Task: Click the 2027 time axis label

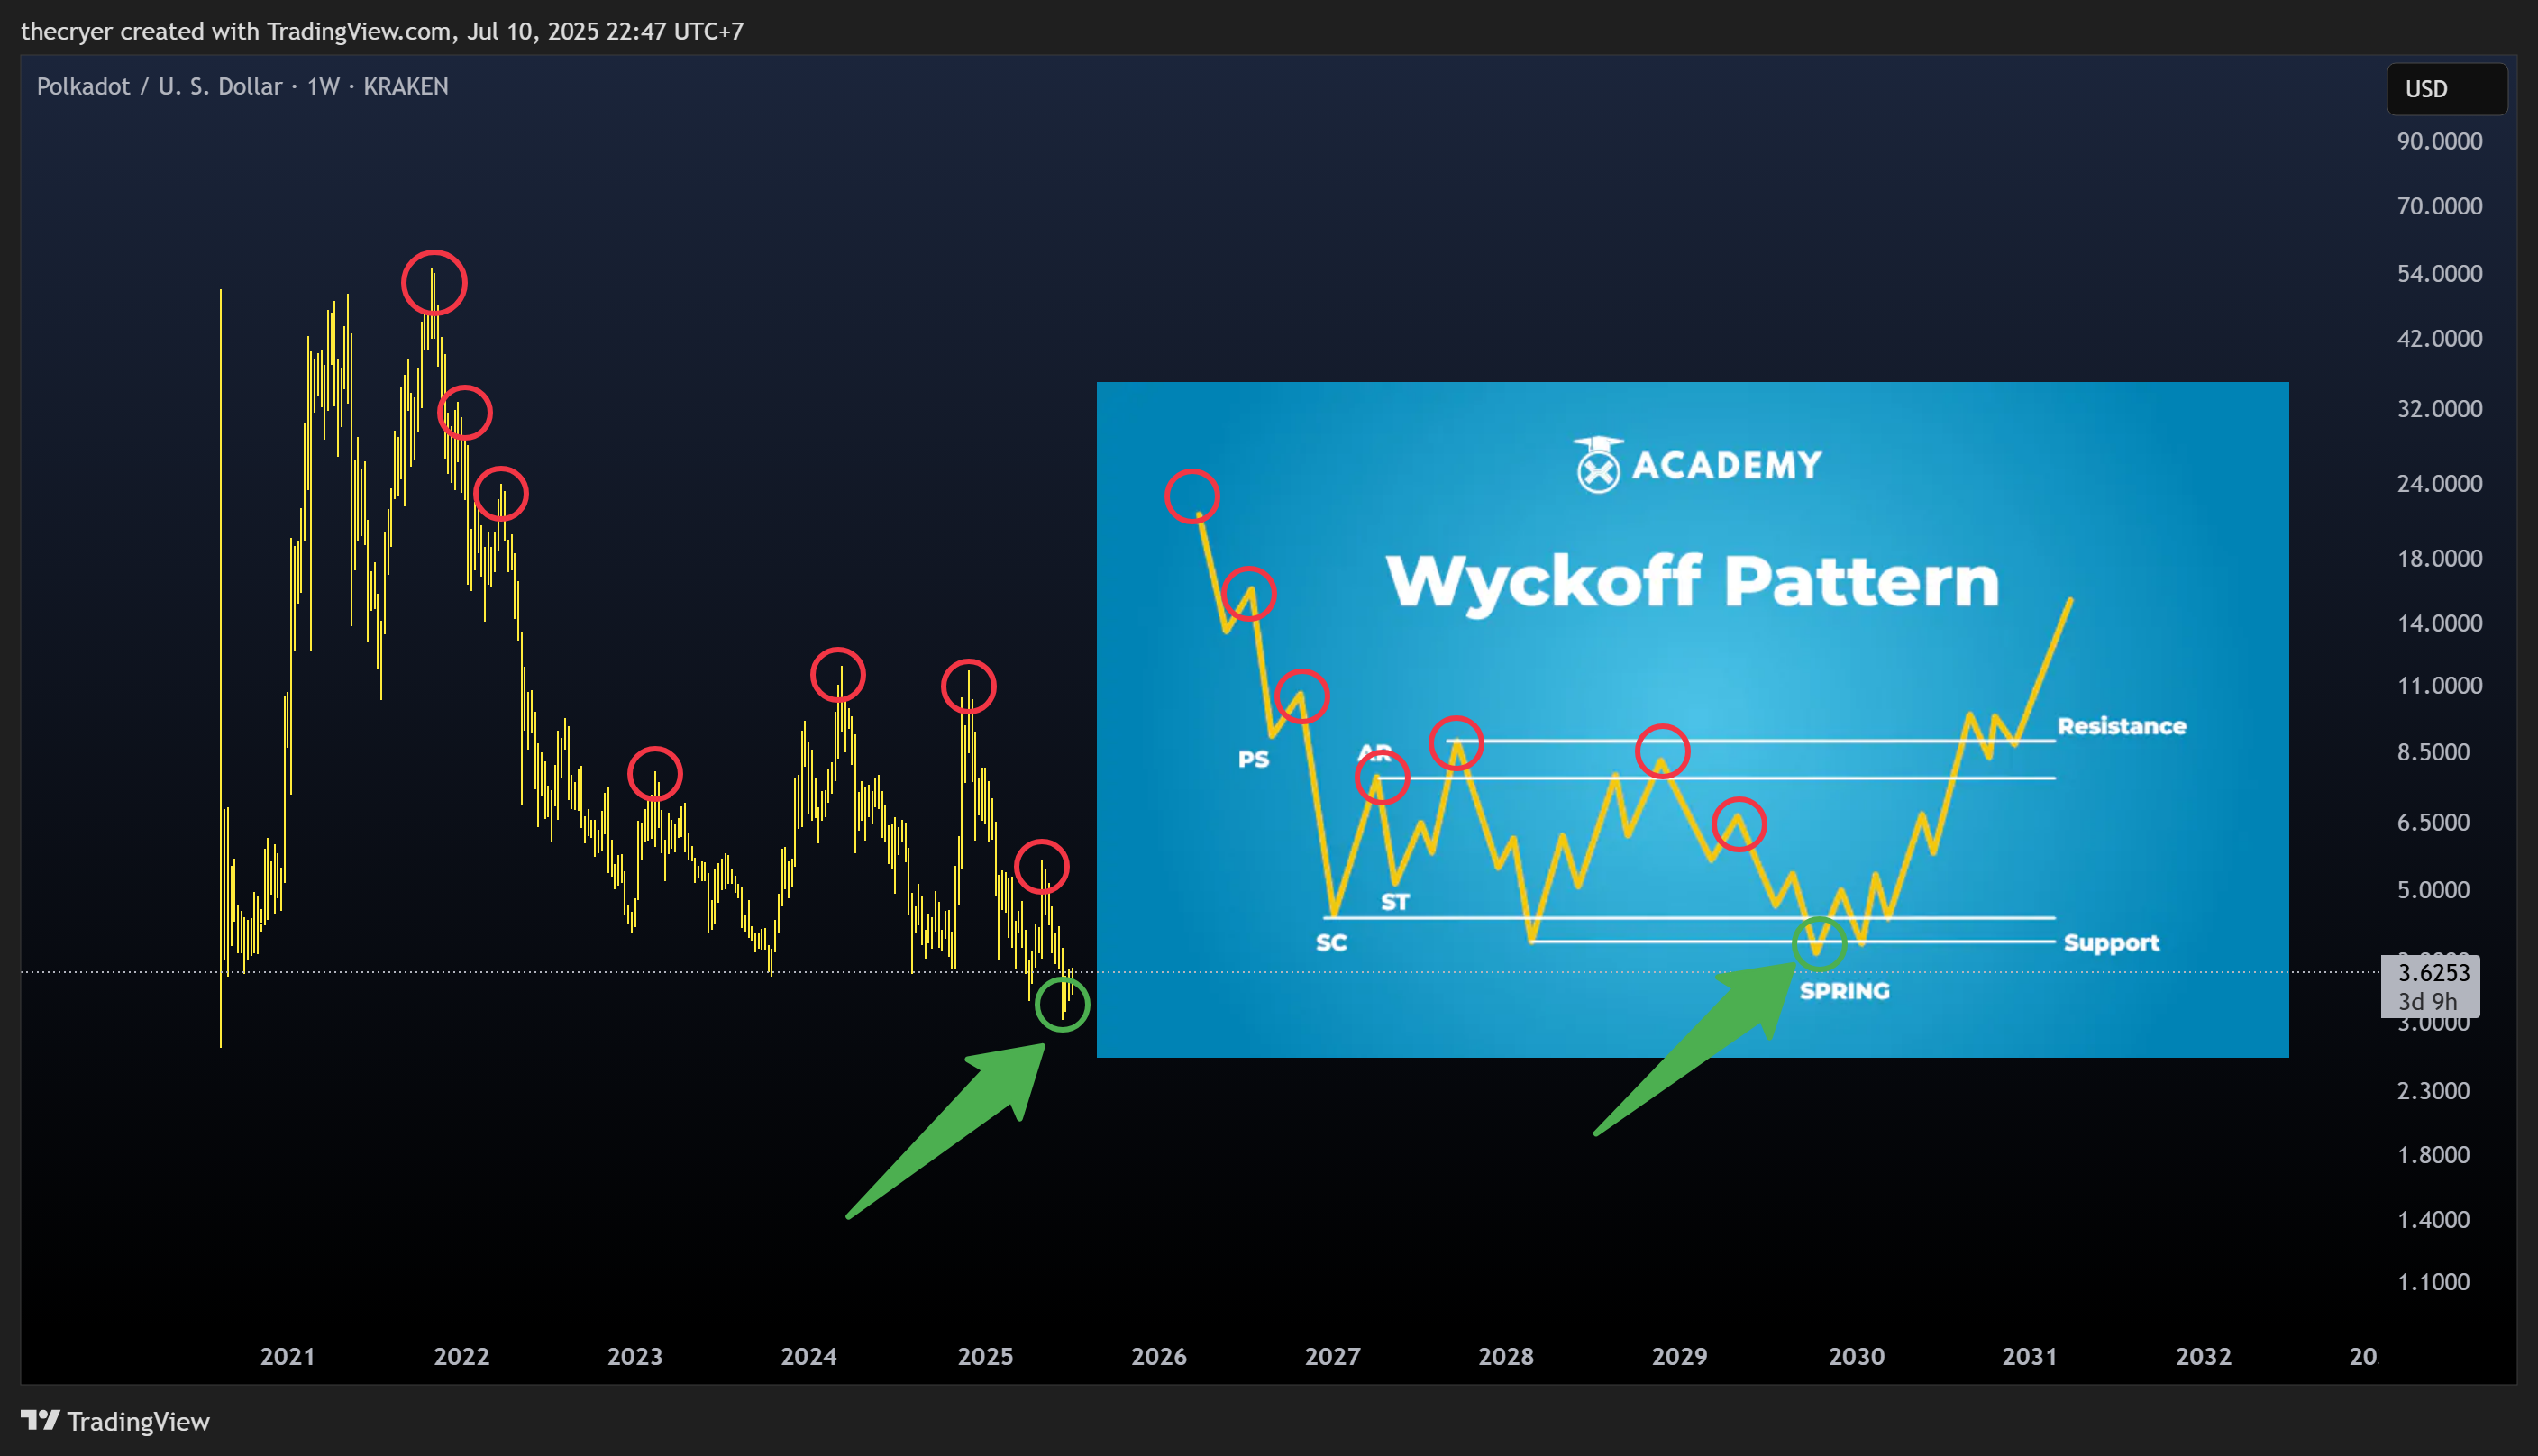Action: tap(1332, 1356)
